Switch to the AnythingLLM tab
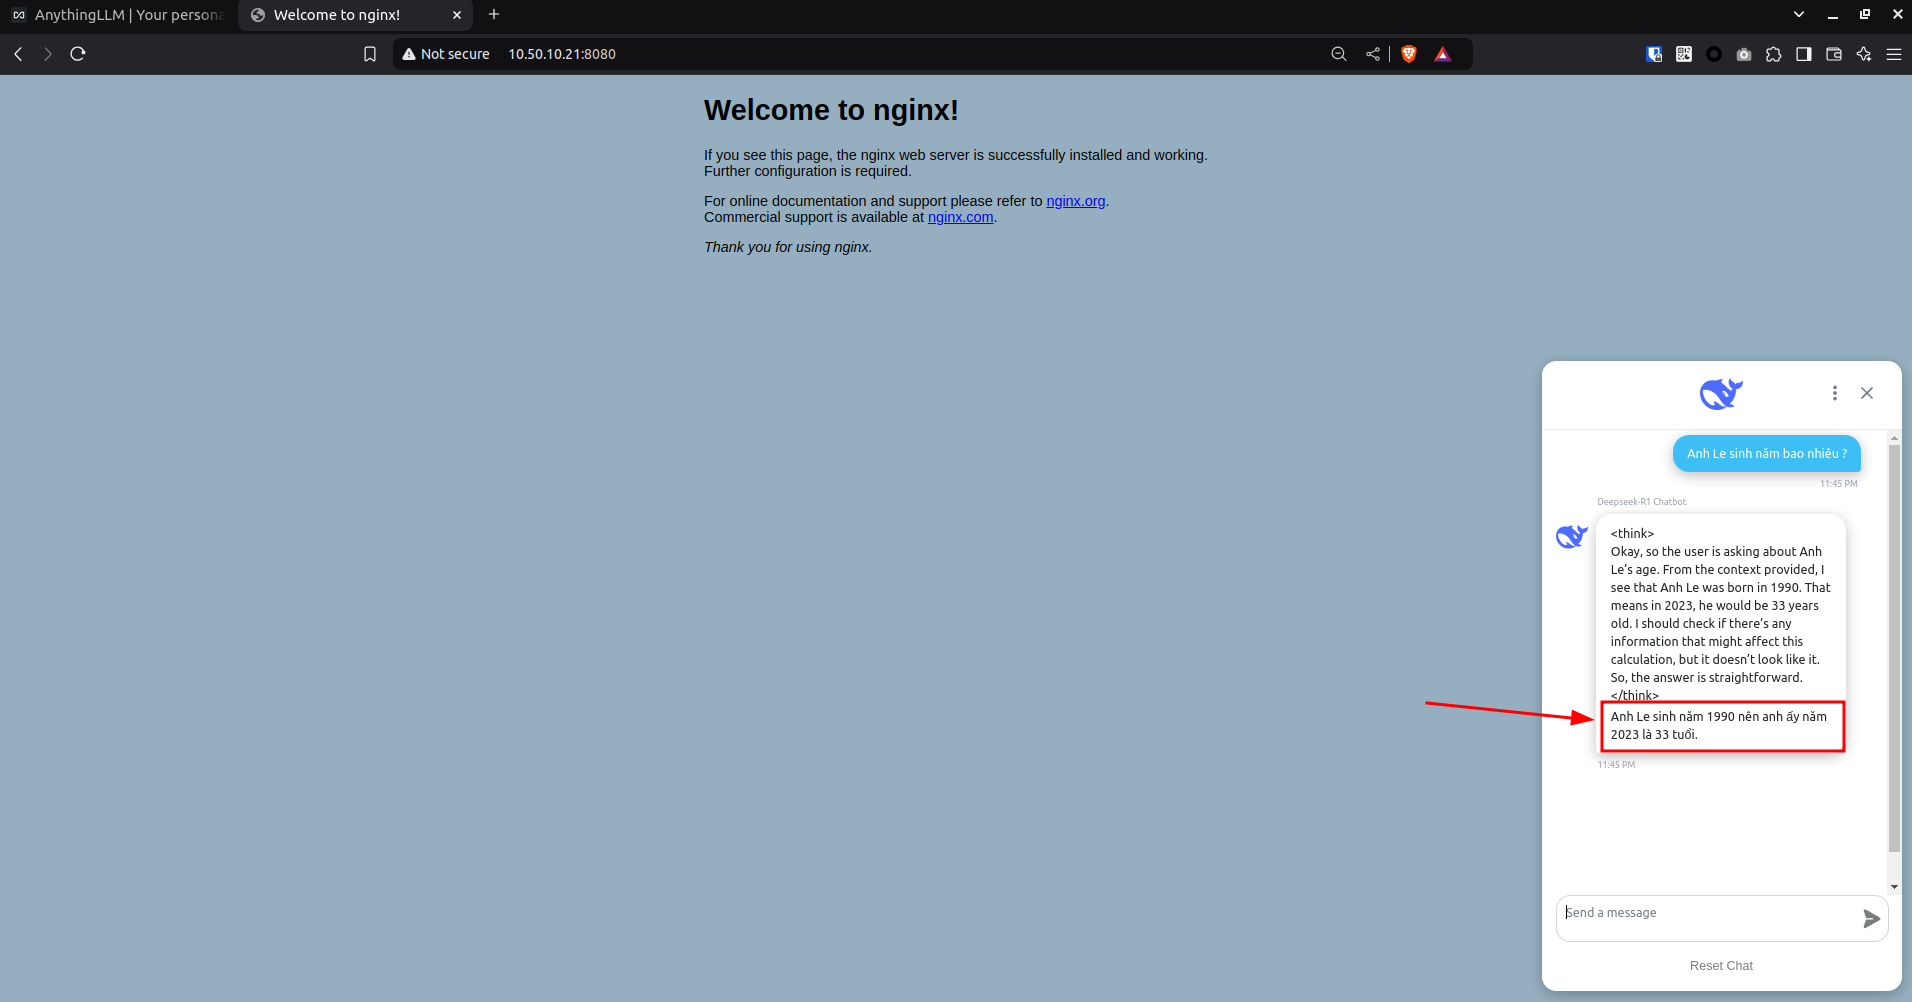1912x1002 pixels. pos(118,15)
